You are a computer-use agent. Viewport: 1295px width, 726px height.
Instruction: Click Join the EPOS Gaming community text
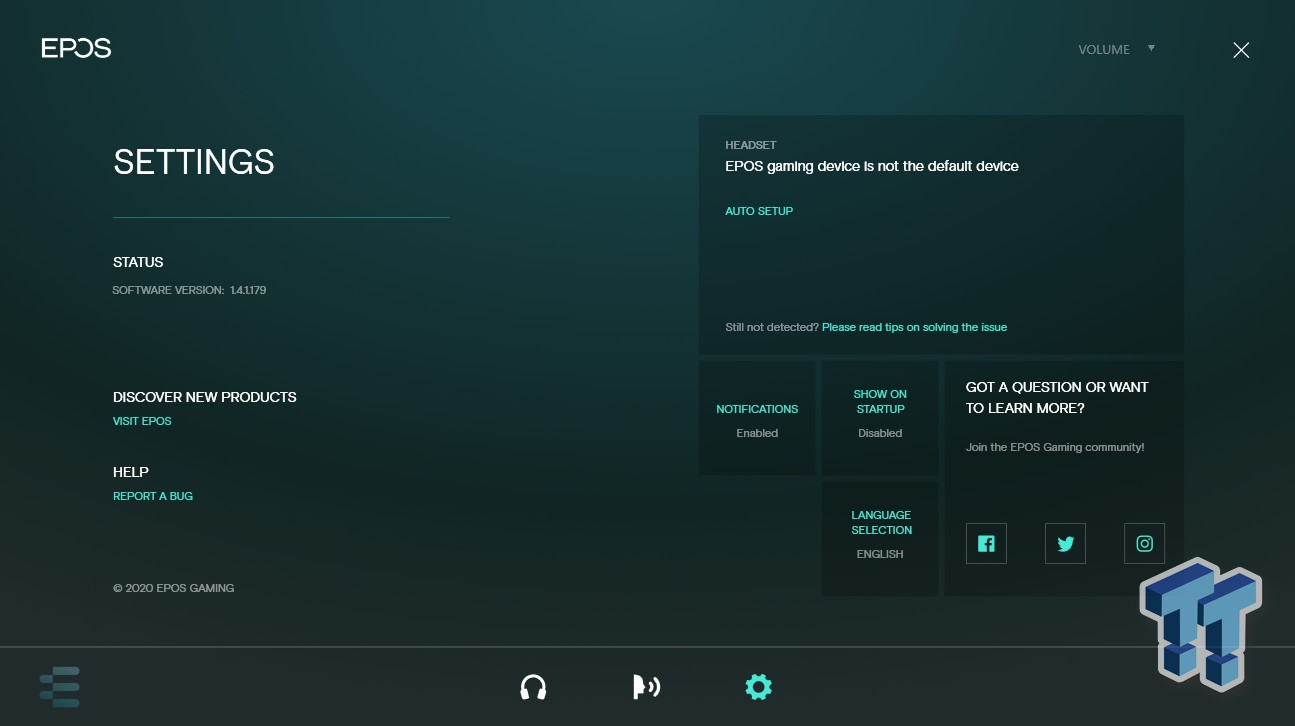point(1055,447)
